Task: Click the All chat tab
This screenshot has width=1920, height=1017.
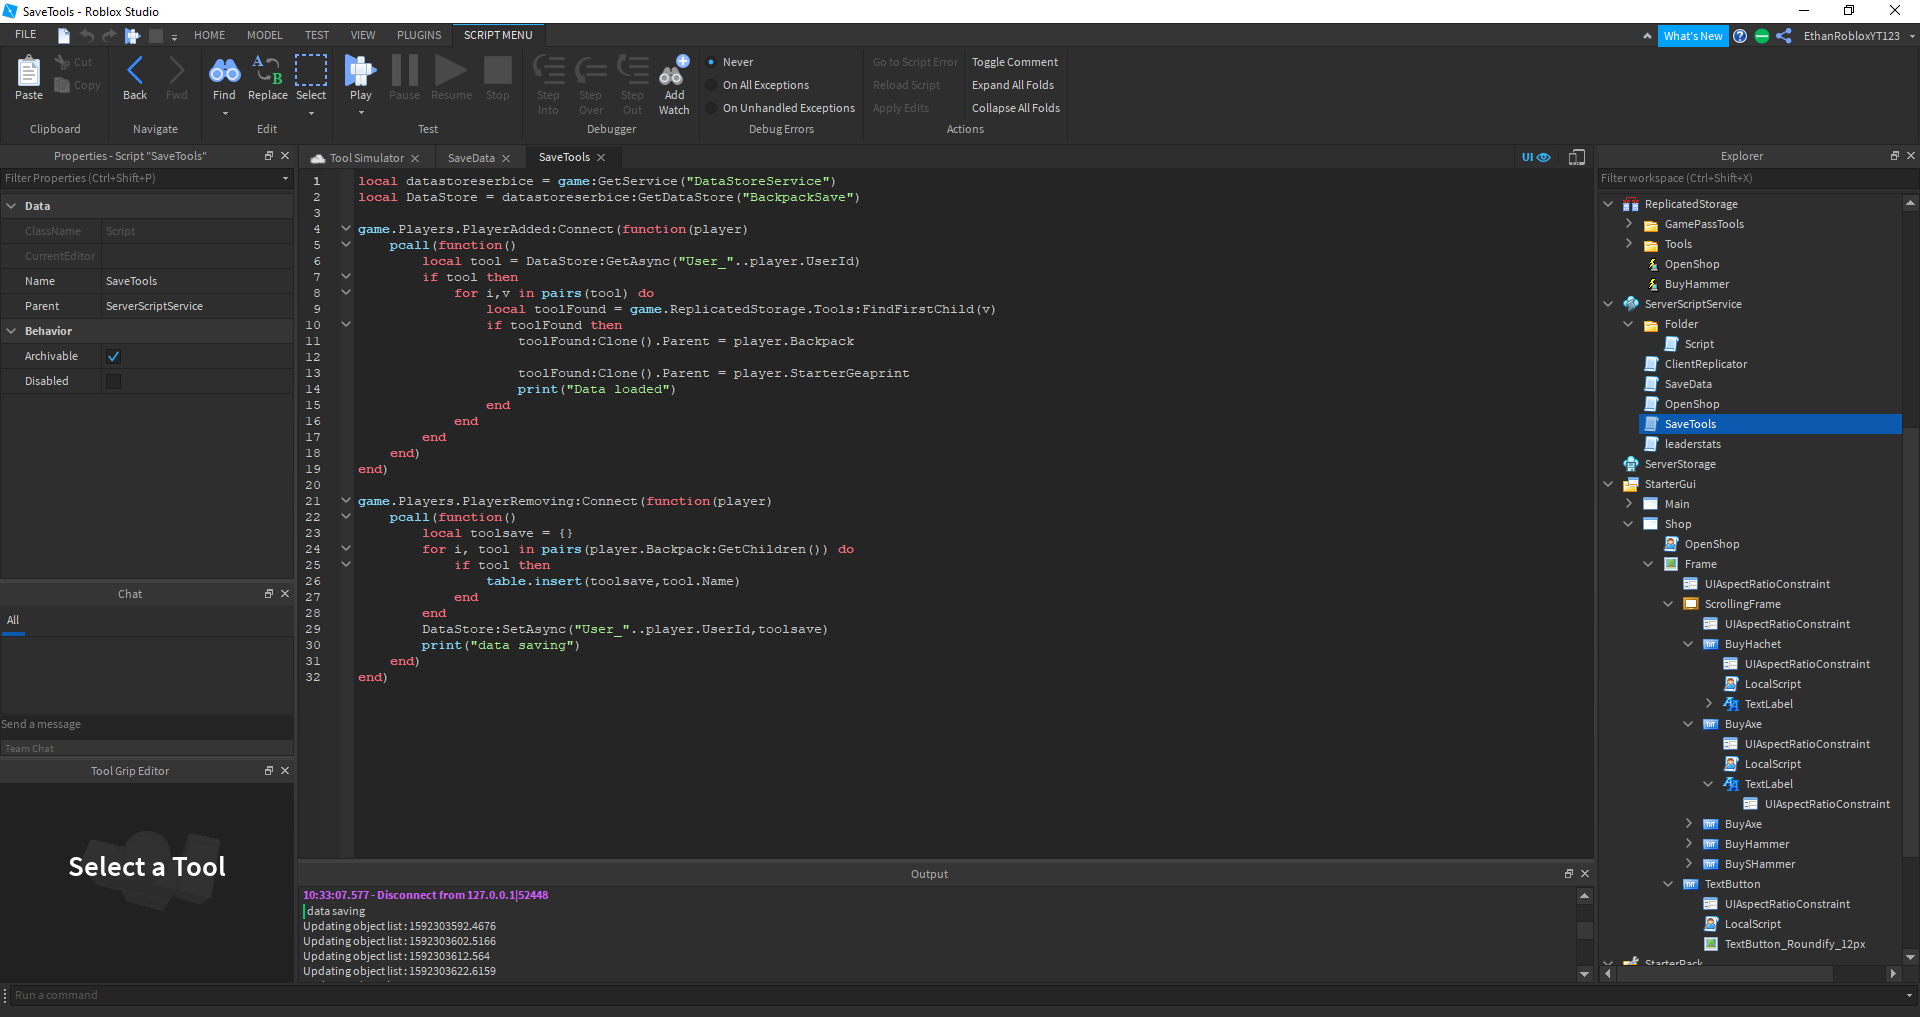Action: (x=13, y=620)
